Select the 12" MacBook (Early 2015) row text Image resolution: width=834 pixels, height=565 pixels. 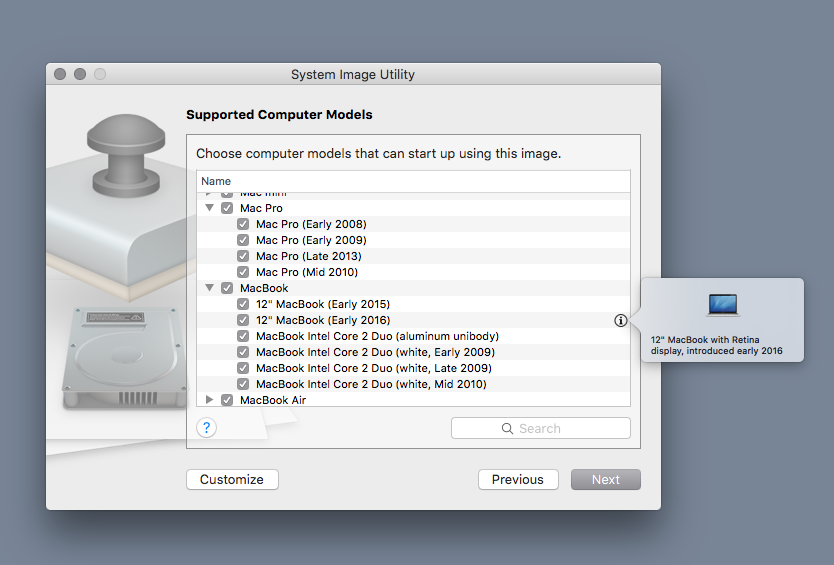[x=323, y=304]
